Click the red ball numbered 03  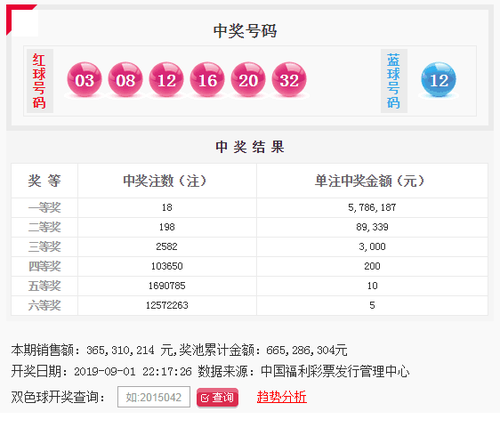(x=84, y=79)
